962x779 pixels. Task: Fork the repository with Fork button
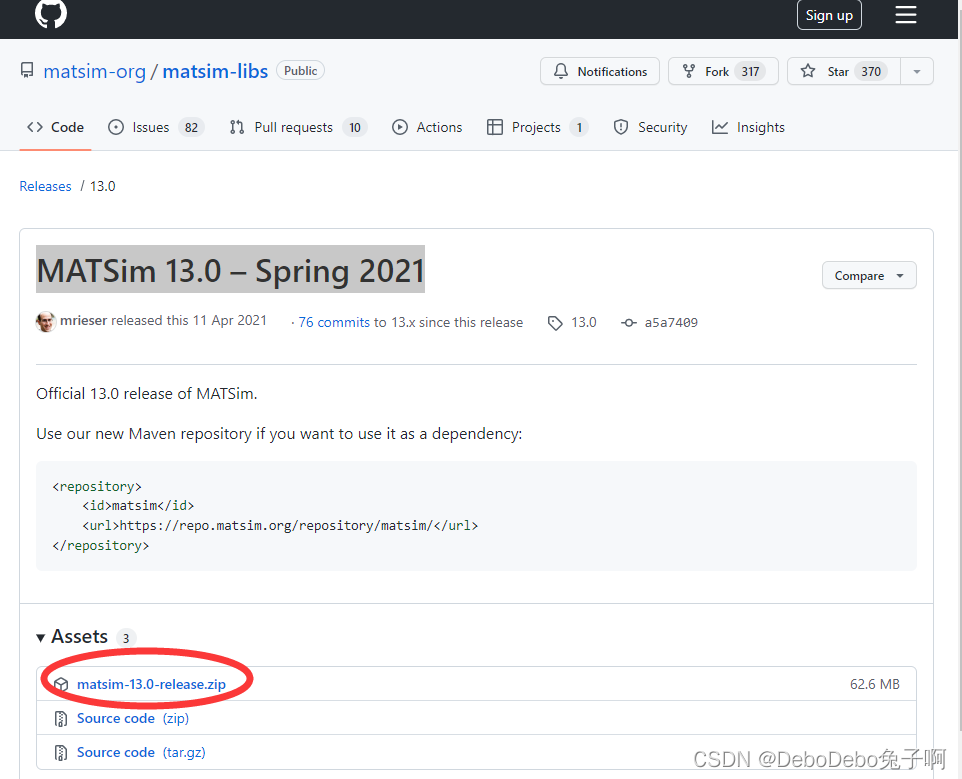[723, 71]
